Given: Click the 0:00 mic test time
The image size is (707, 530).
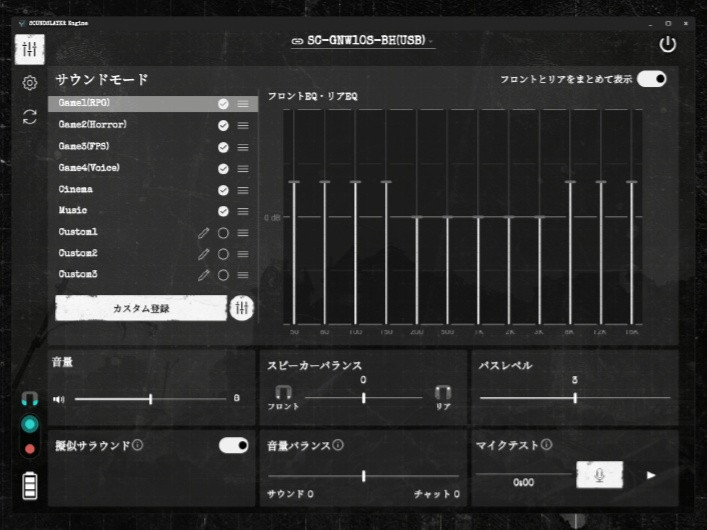Looking at the screenshot, I should [523, 483].
